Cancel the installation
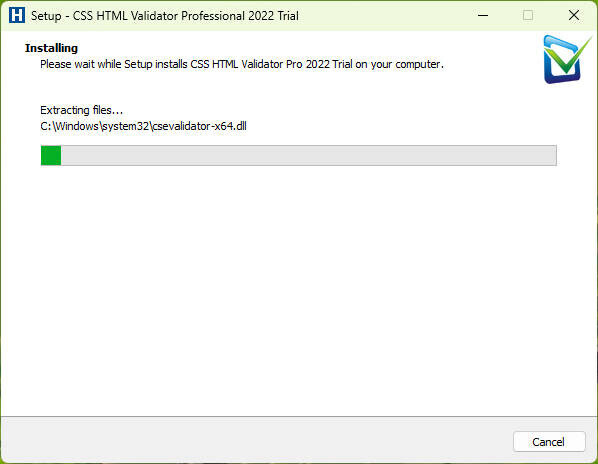598x464 pixels. click(549, 442)
